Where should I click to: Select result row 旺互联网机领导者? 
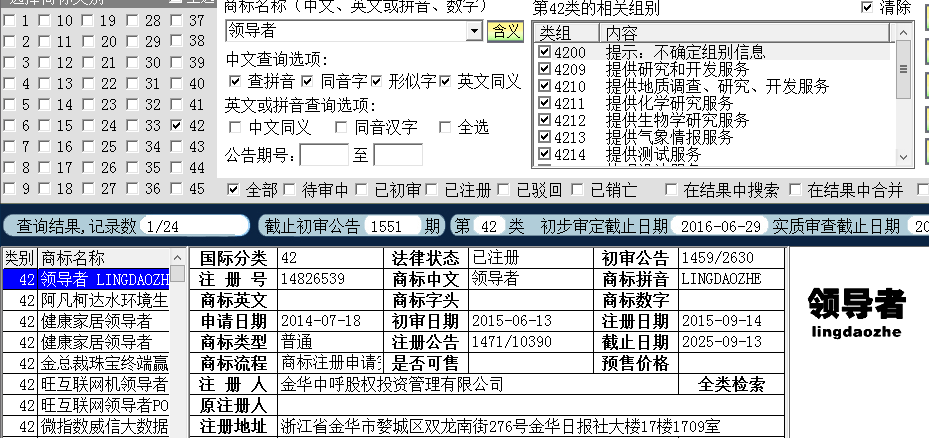pos(87,384)
